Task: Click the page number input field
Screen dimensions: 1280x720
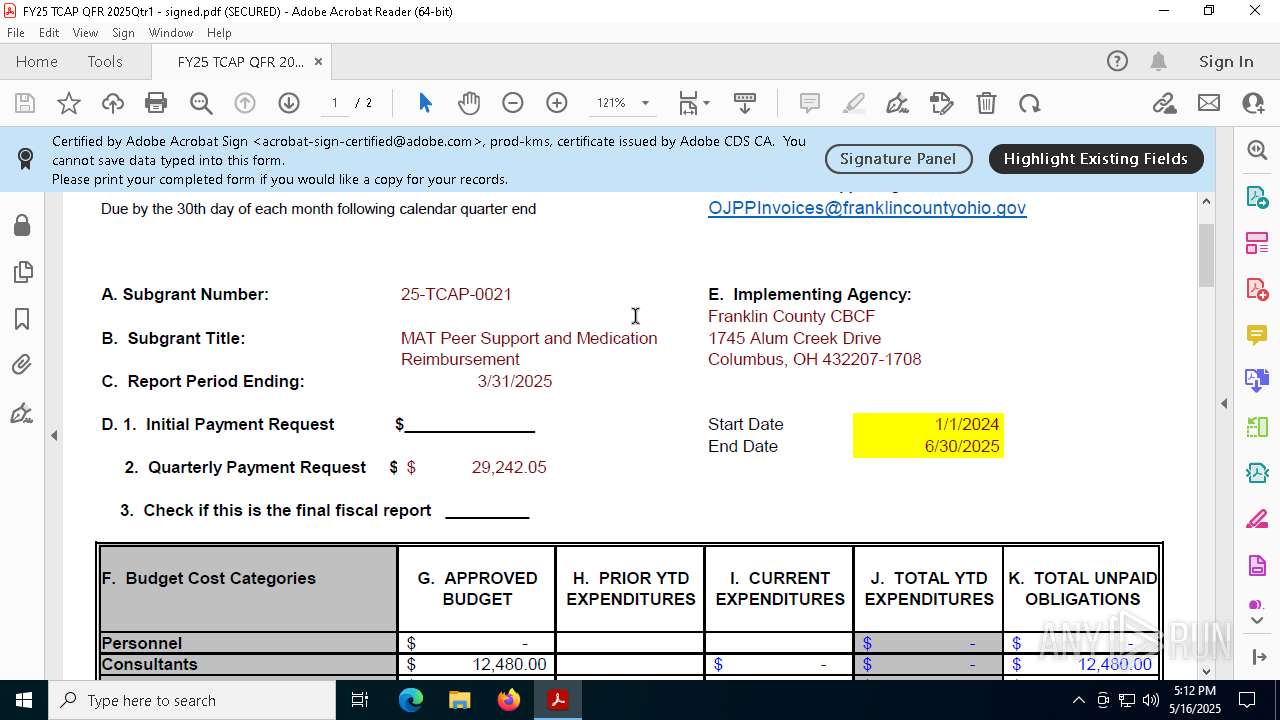Action: coord(335,103)
